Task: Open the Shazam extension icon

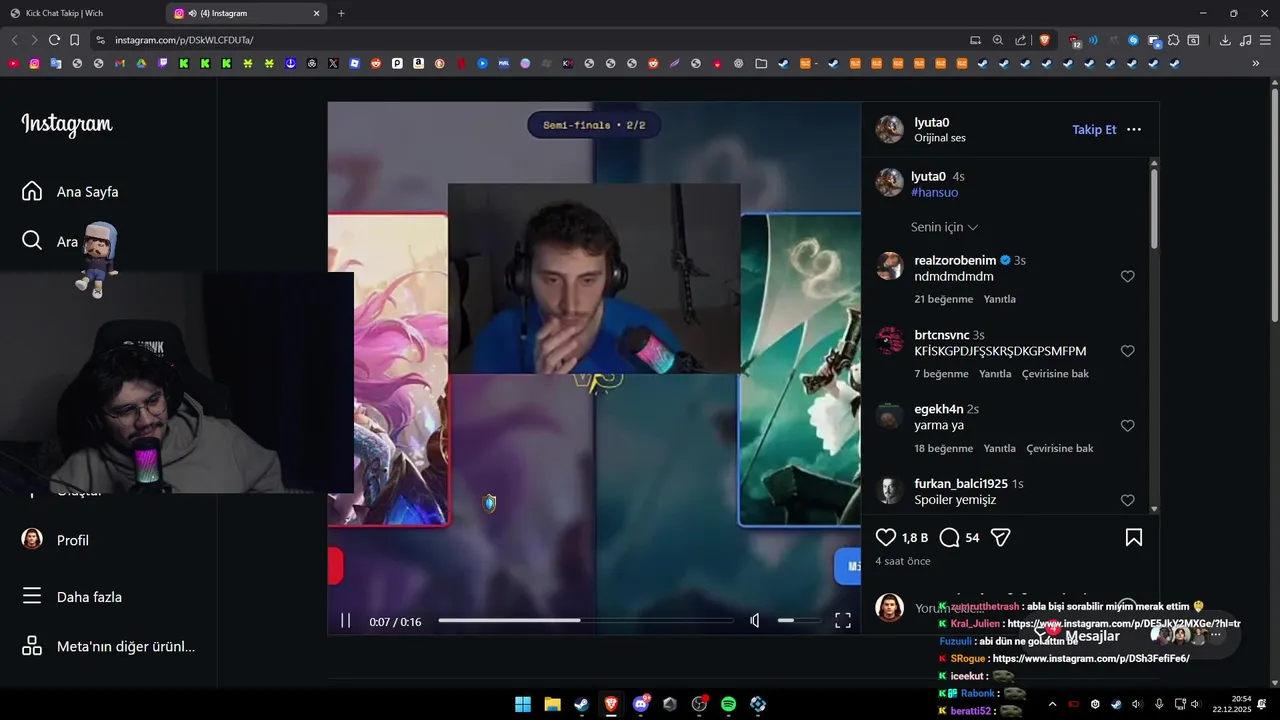Action: pos(1133,40)
